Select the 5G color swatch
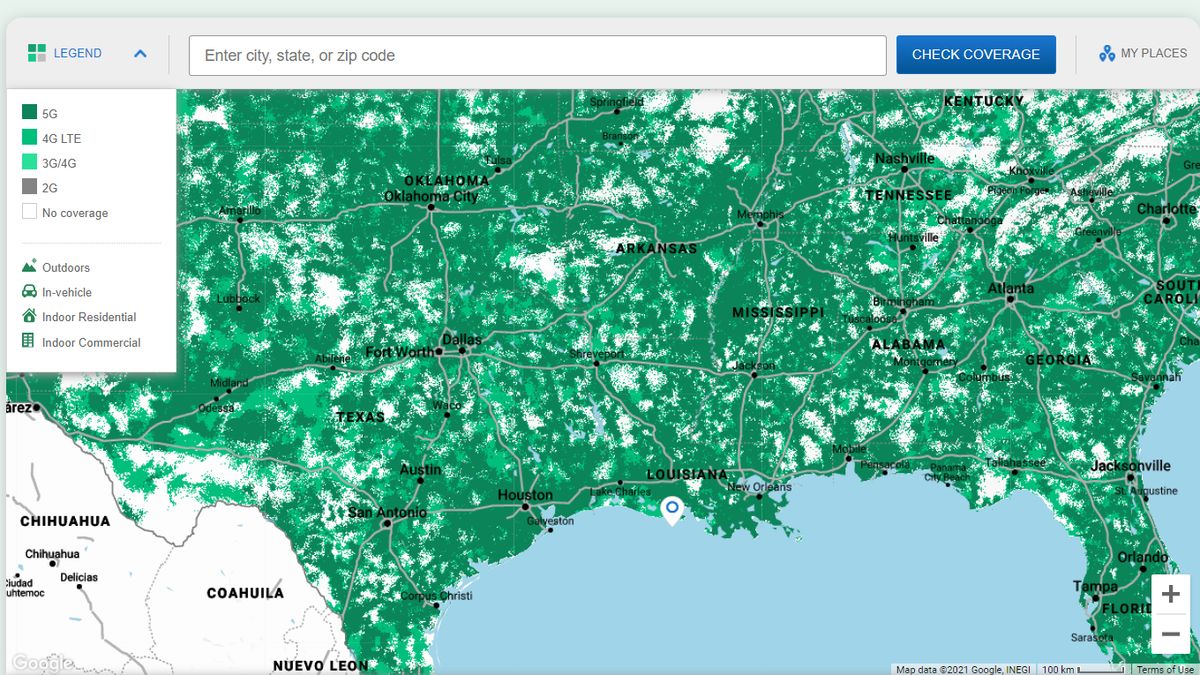 [x=29, y=112]
